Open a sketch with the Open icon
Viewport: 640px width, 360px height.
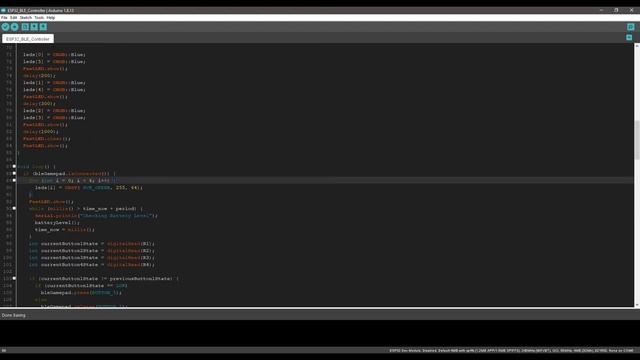(x=34, y=27)
